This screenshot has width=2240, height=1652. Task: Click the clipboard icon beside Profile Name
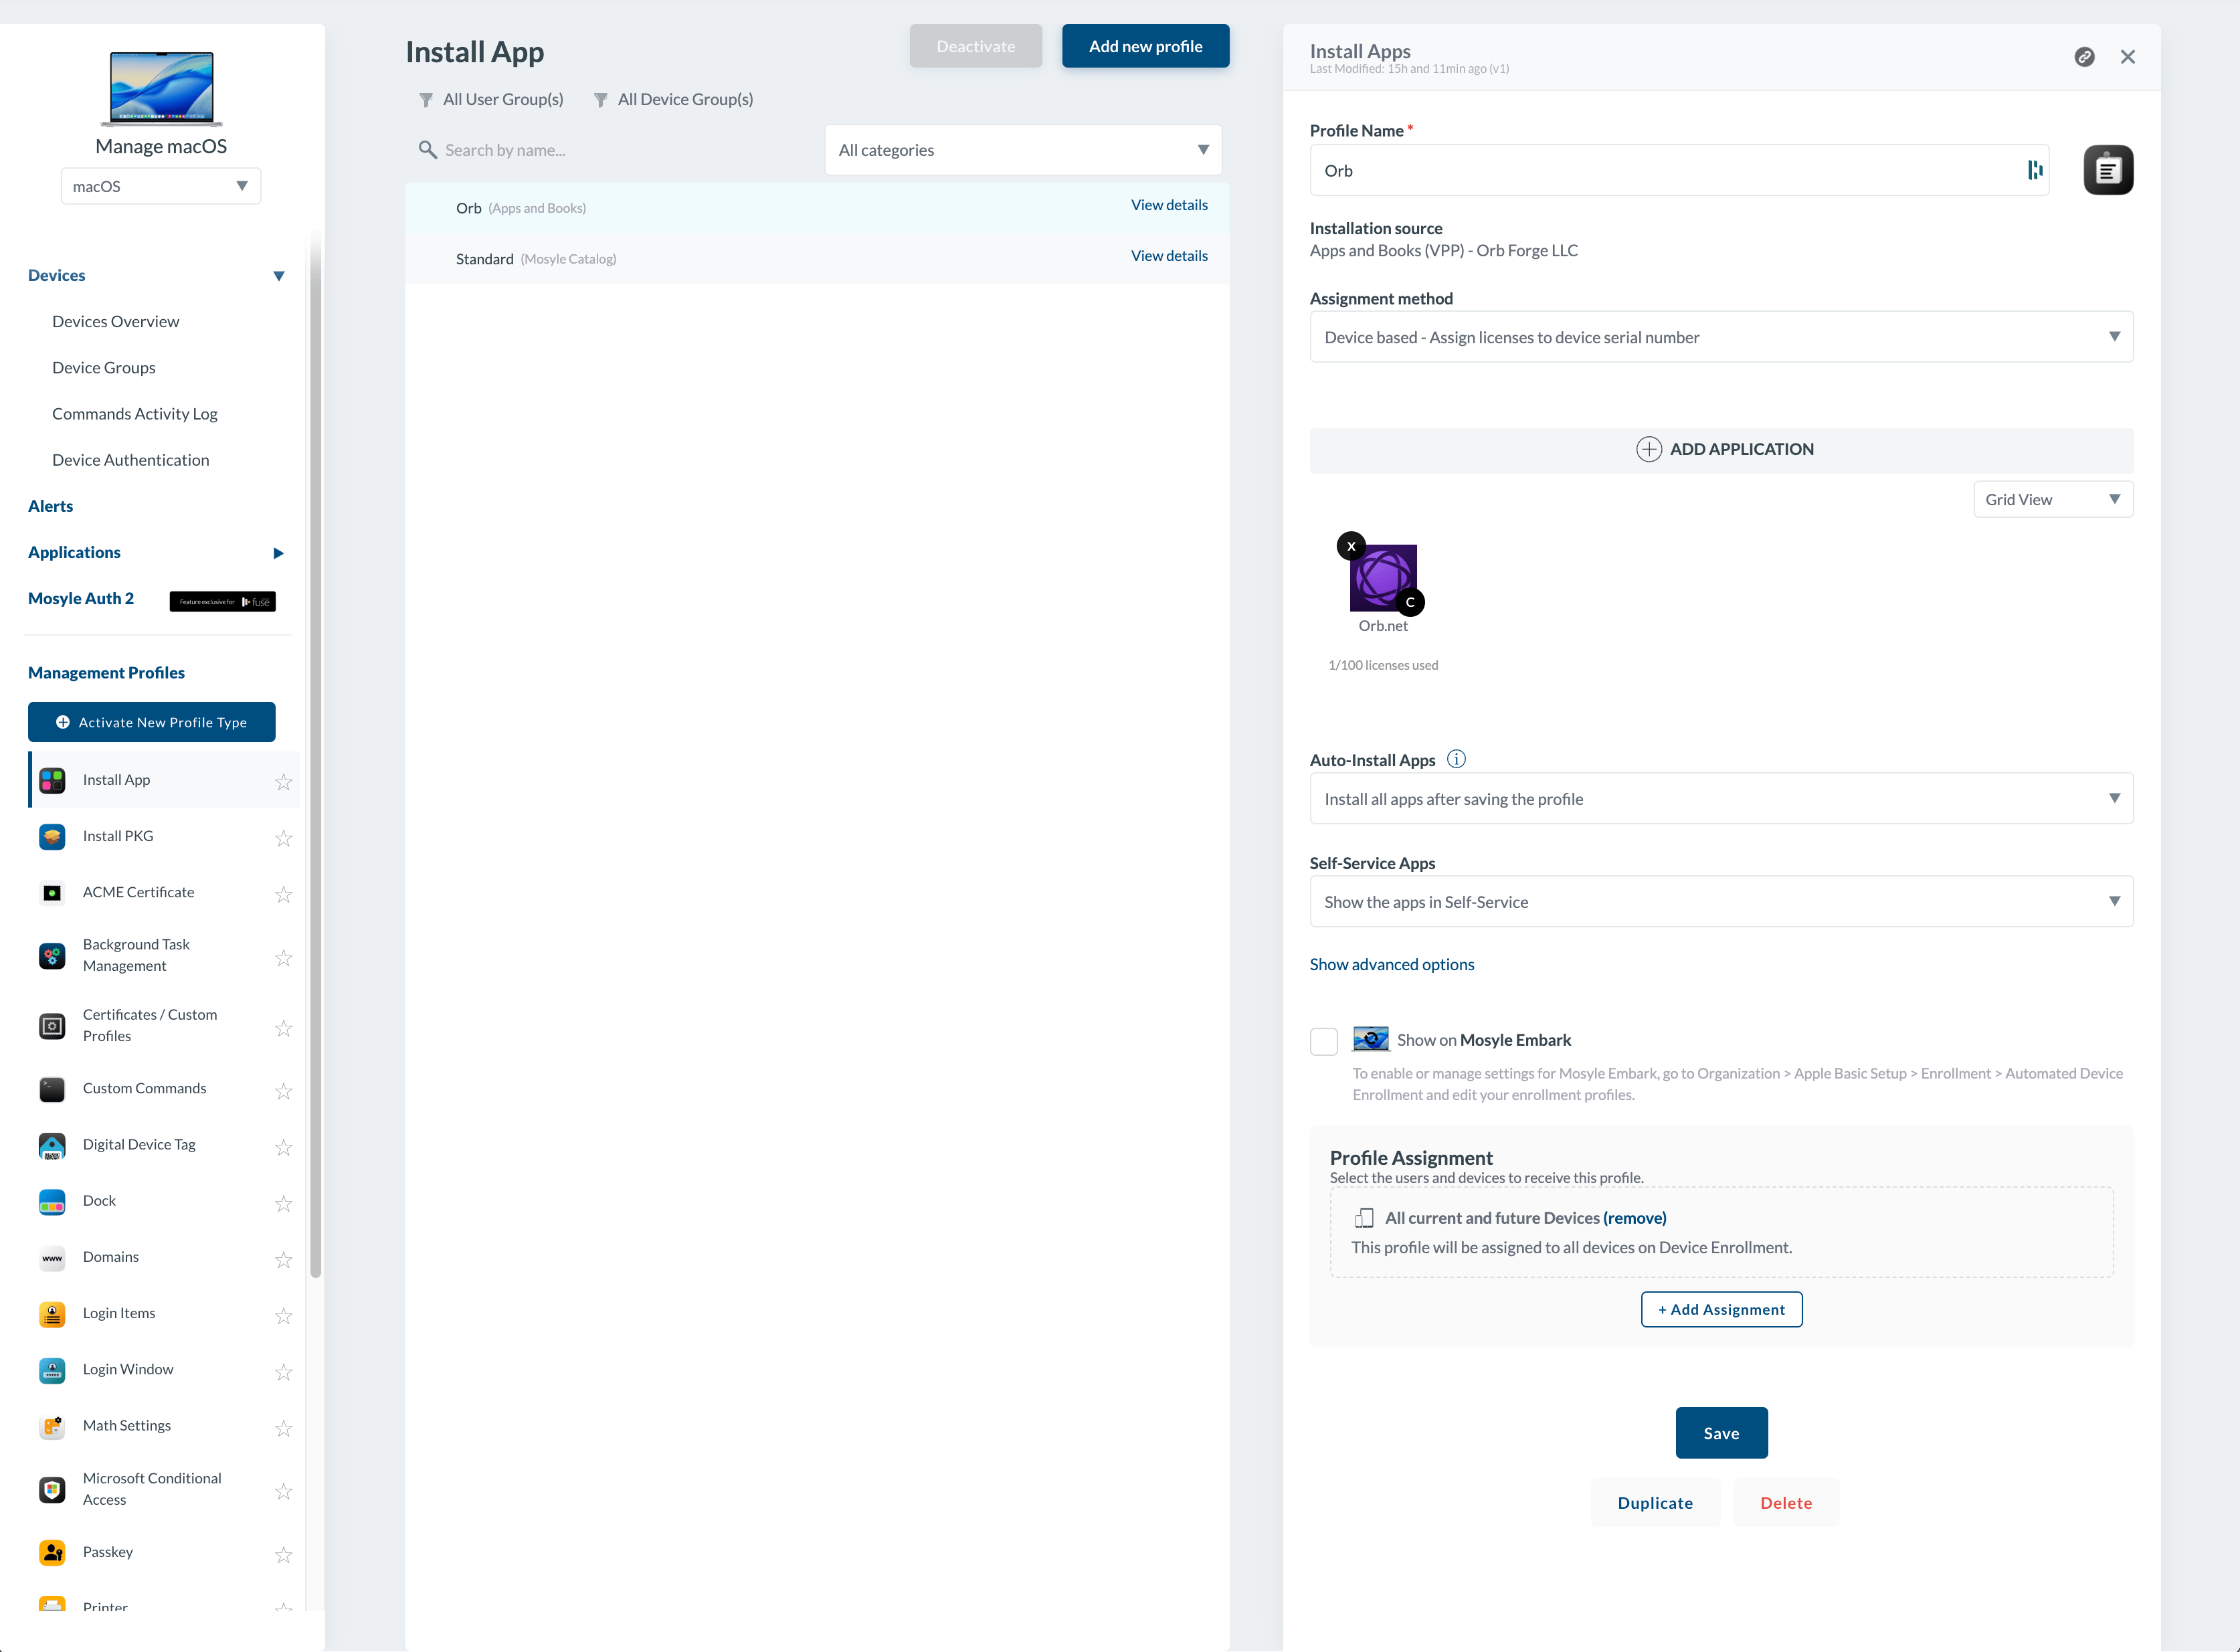(2108, 170)
